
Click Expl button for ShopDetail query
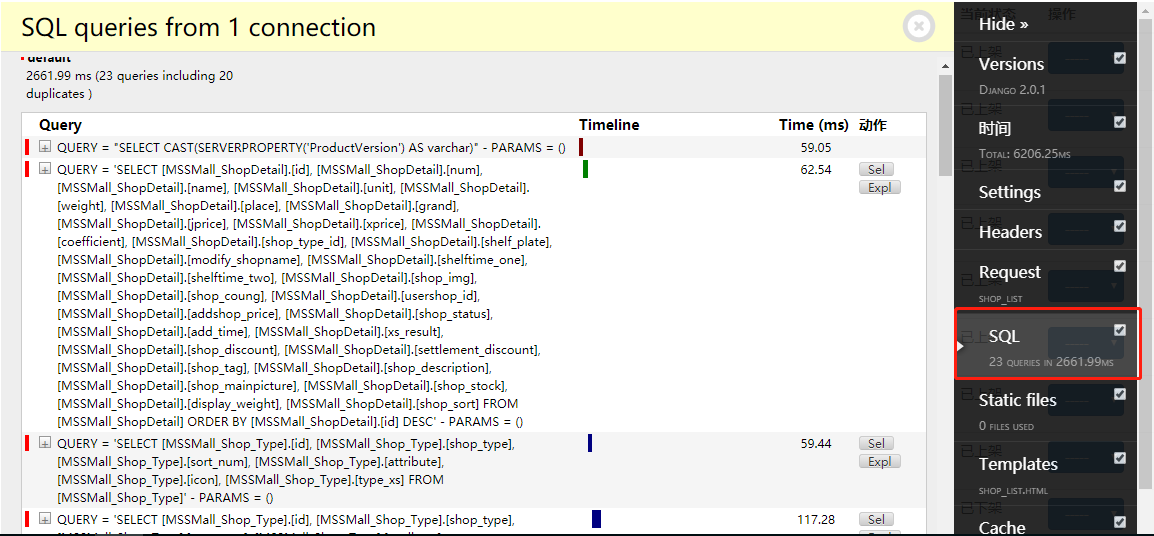(x=879, y=188)
